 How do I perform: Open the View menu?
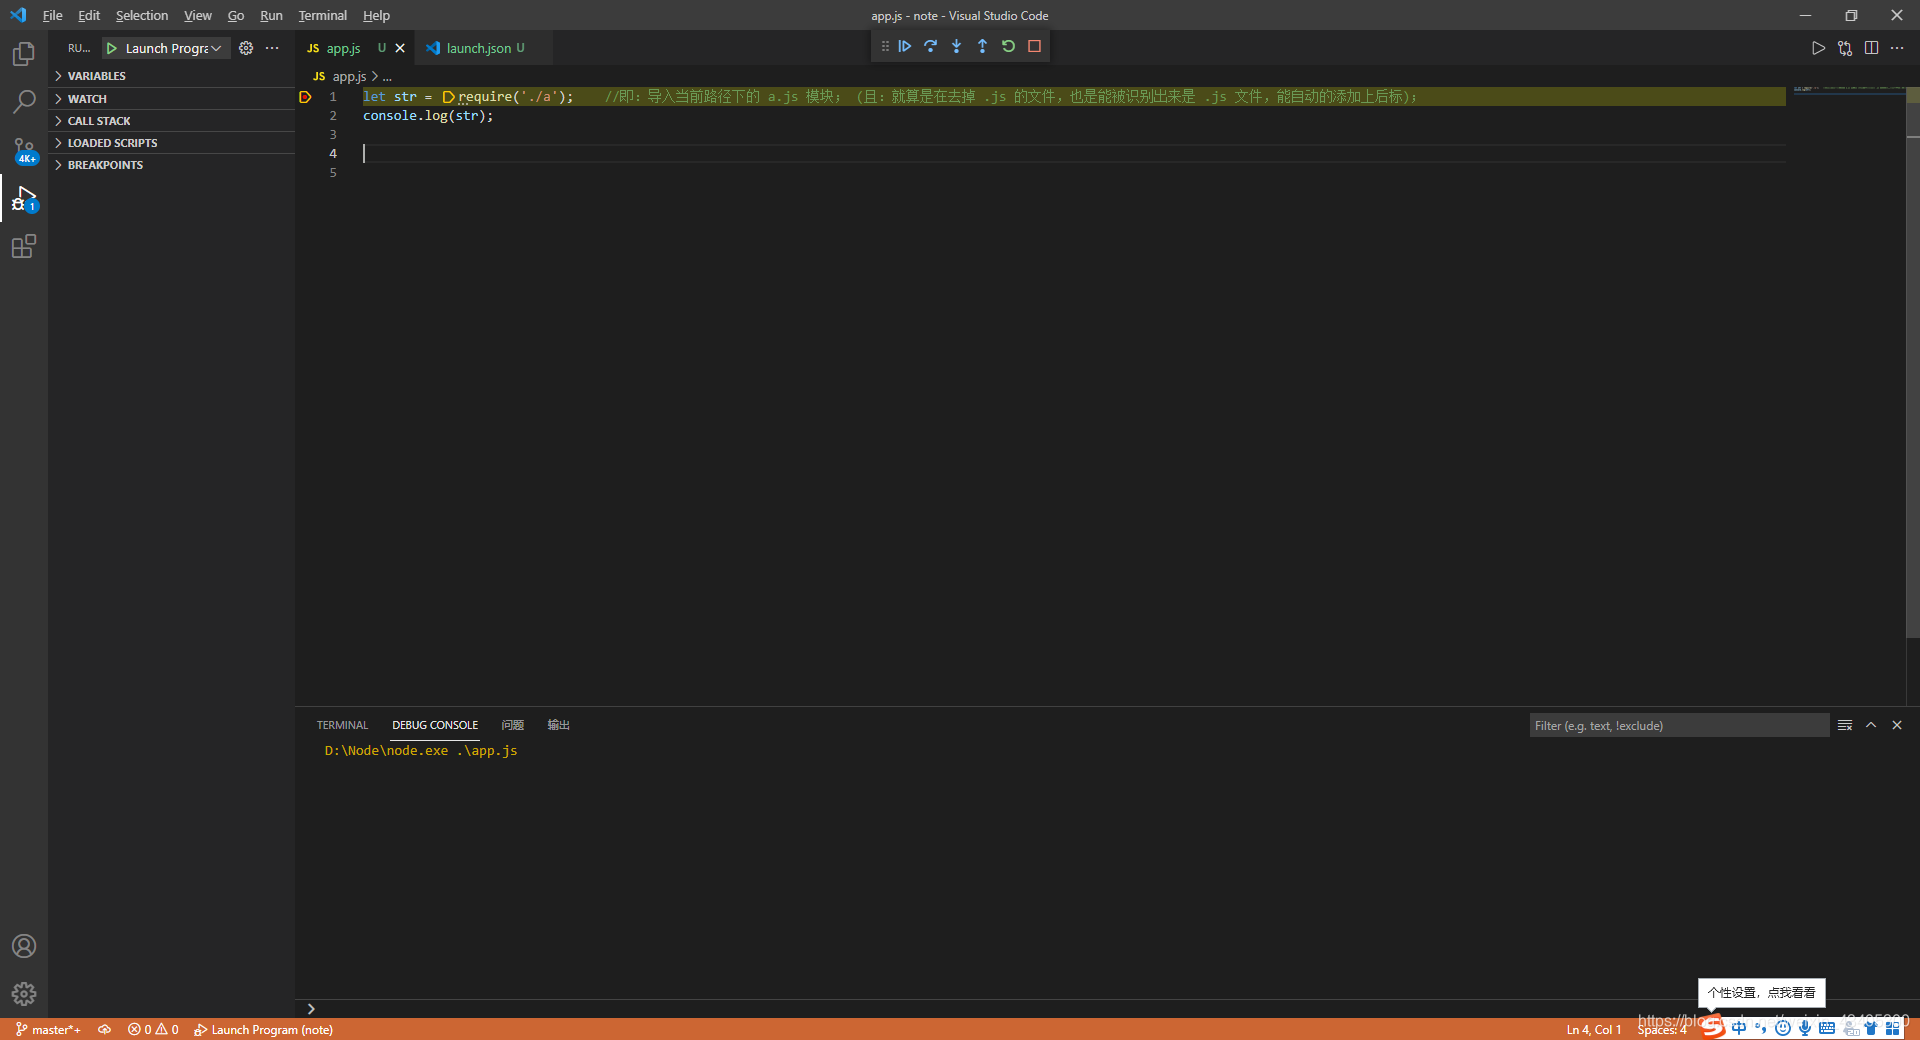[x=197, y=15]
